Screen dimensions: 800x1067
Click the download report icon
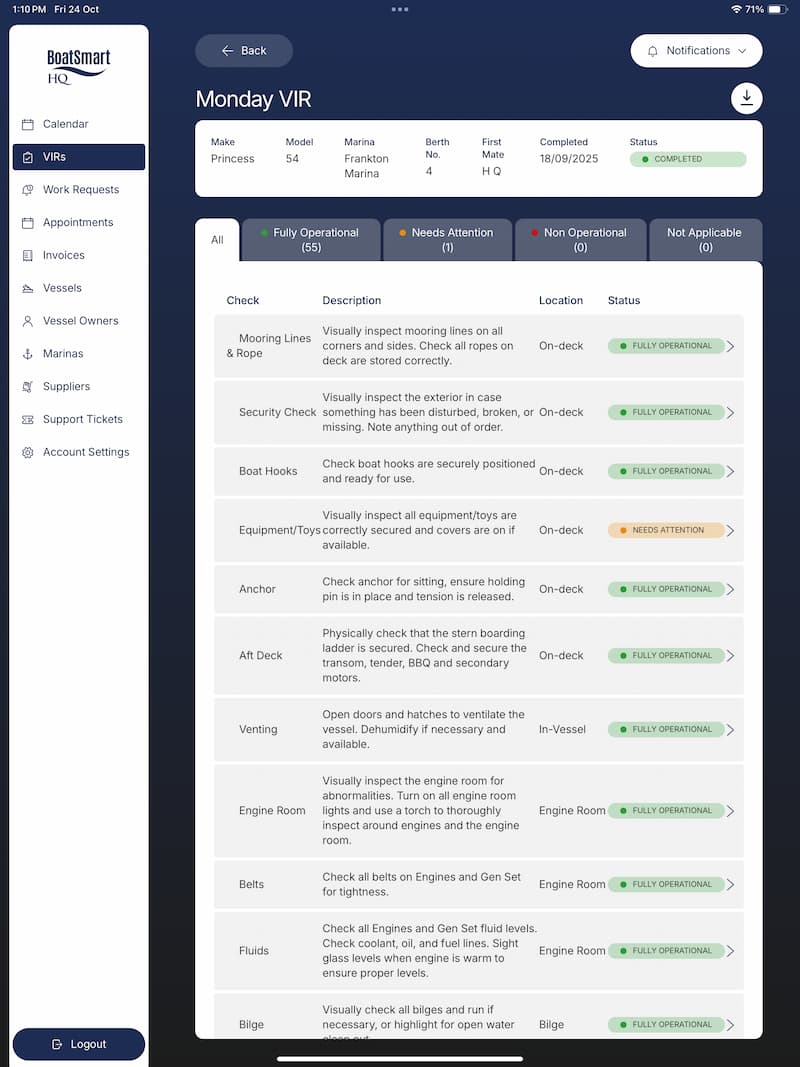pyautogui.click(x=746, y=98)
